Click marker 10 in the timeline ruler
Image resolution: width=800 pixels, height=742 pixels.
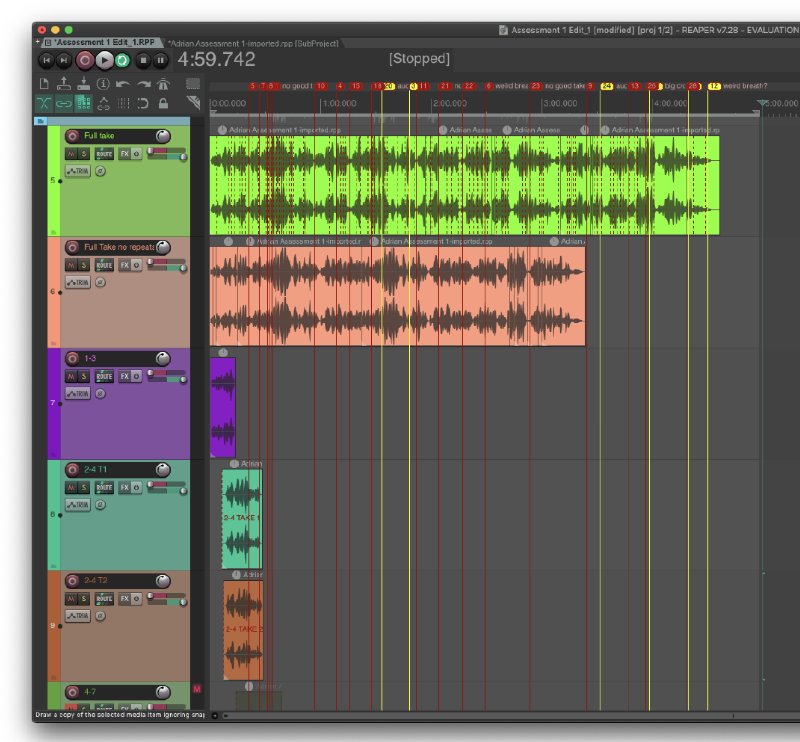click(320, 86)
